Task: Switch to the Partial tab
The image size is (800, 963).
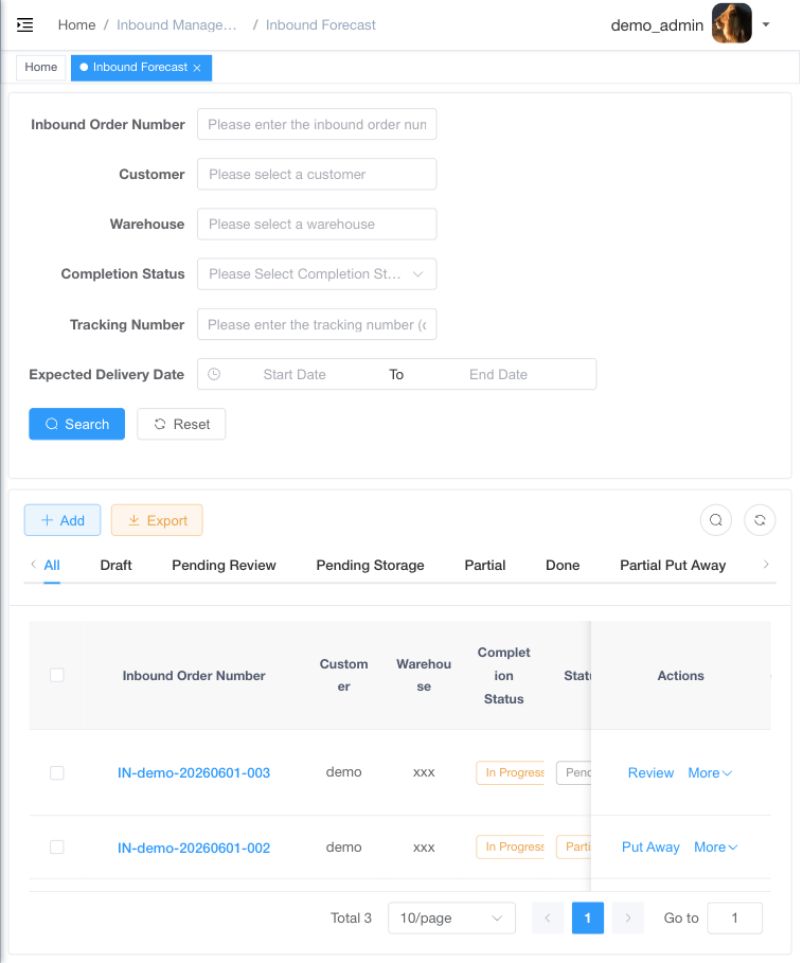Action: (484, 565)
